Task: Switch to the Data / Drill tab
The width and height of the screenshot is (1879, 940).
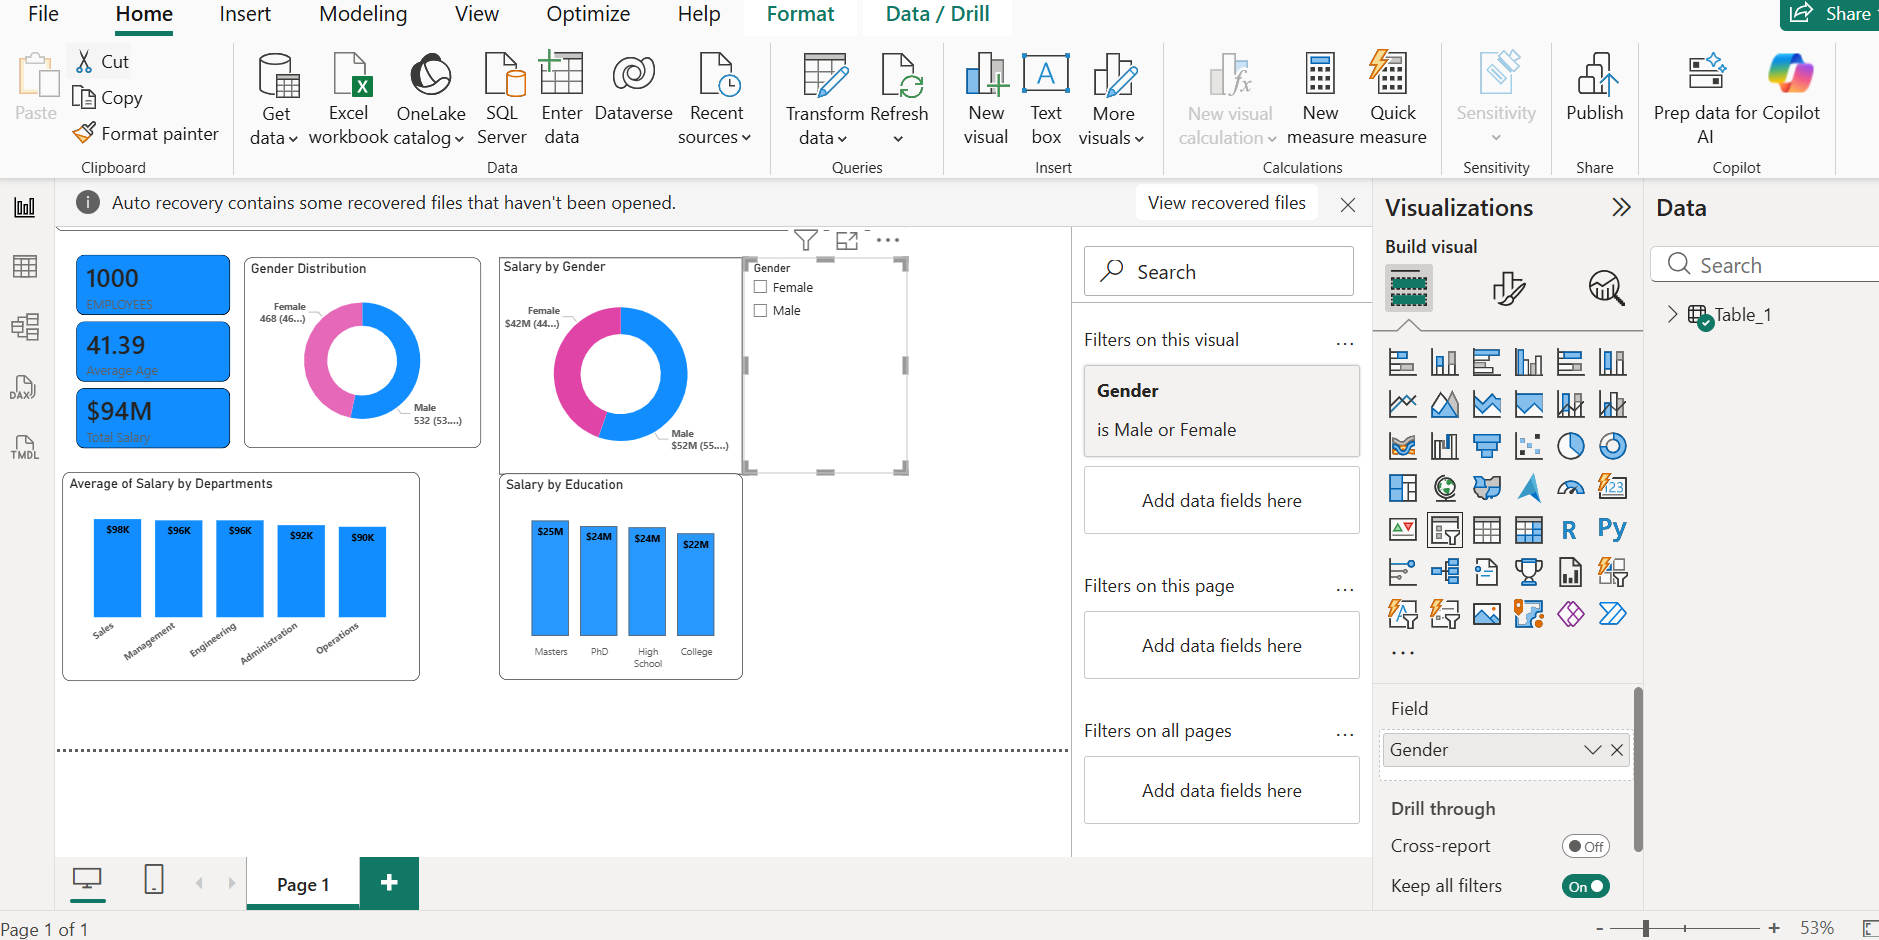Action: [937, 14]
